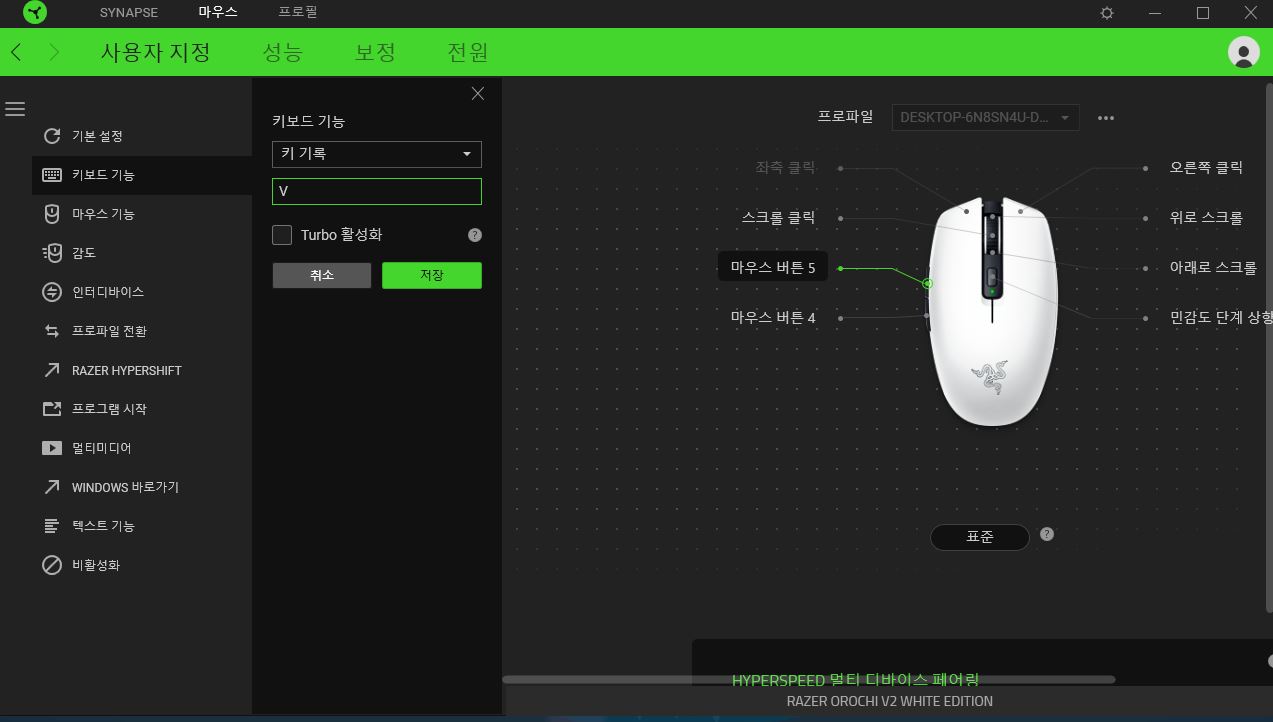Close the 키보드 기능 panel
The height and width of the screenshot is (722, 1273).
(x=477, y=93)
